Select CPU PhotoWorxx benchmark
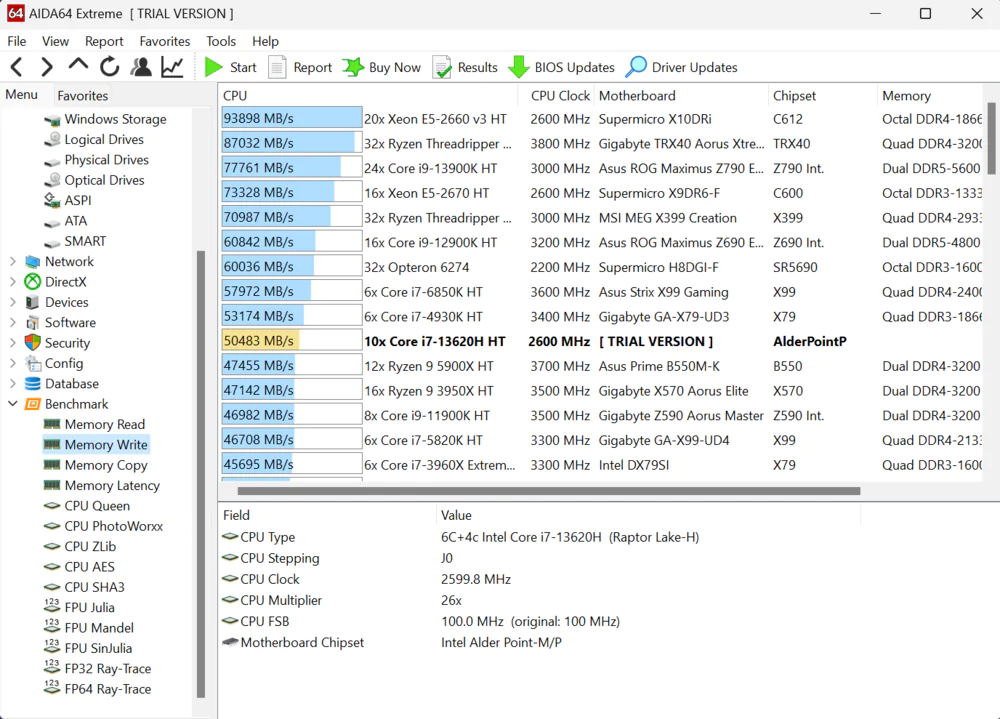 pos(114,526)
